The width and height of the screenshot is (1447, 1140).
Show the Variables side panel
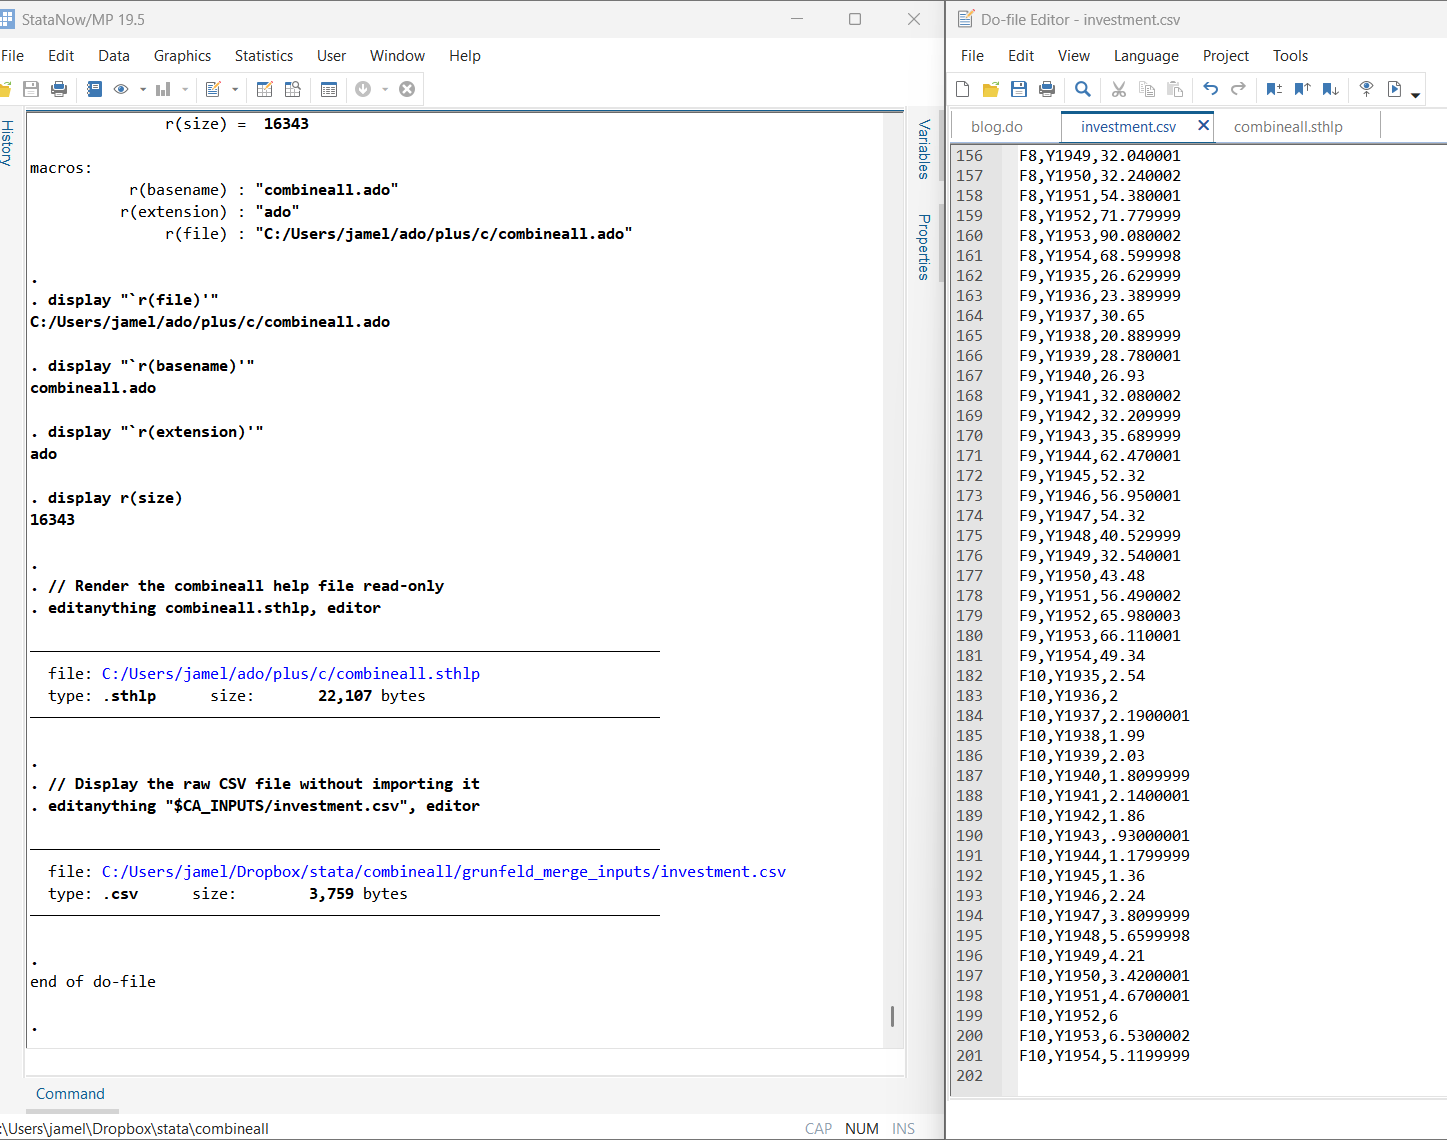pyautogui.click(x=924, y=149)
